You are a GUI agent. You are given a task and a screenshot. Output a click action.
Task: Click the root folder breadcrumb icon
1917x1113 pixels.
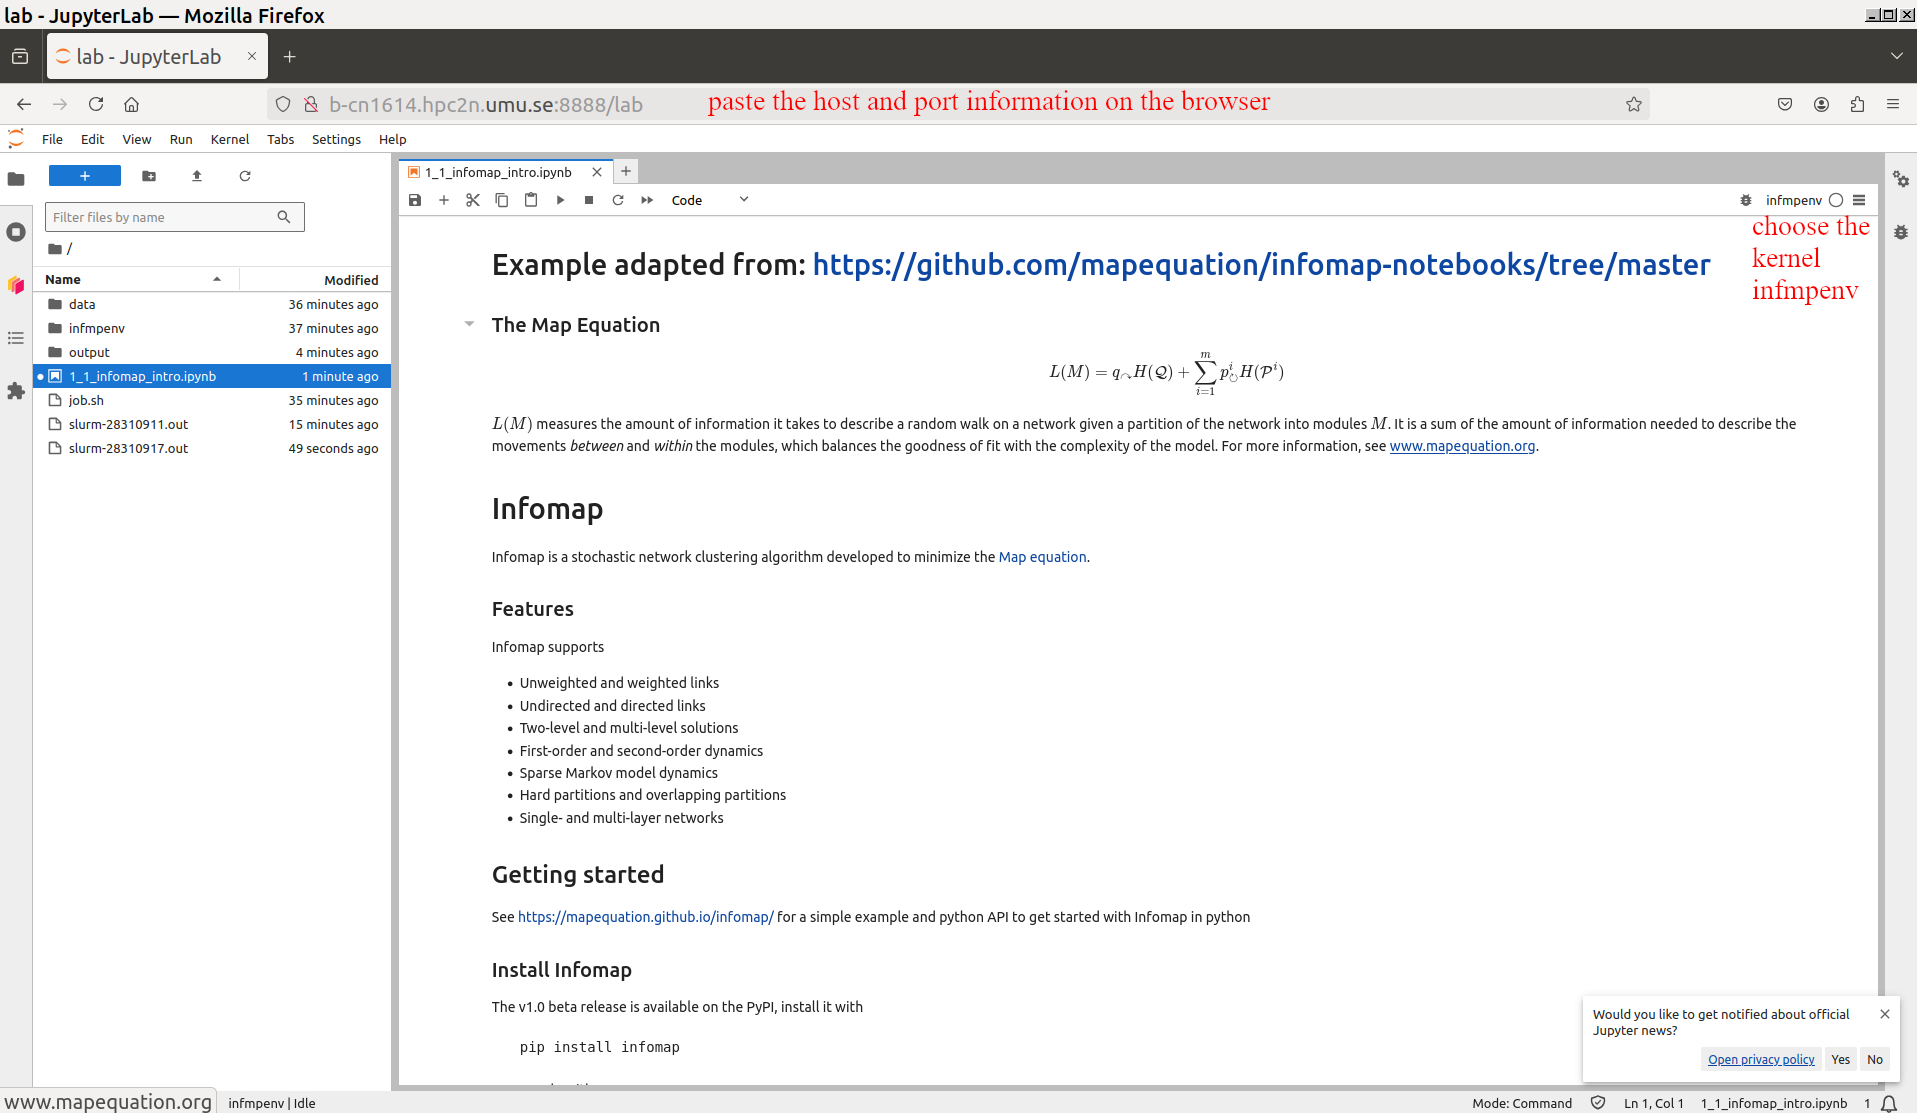(55, 249)
